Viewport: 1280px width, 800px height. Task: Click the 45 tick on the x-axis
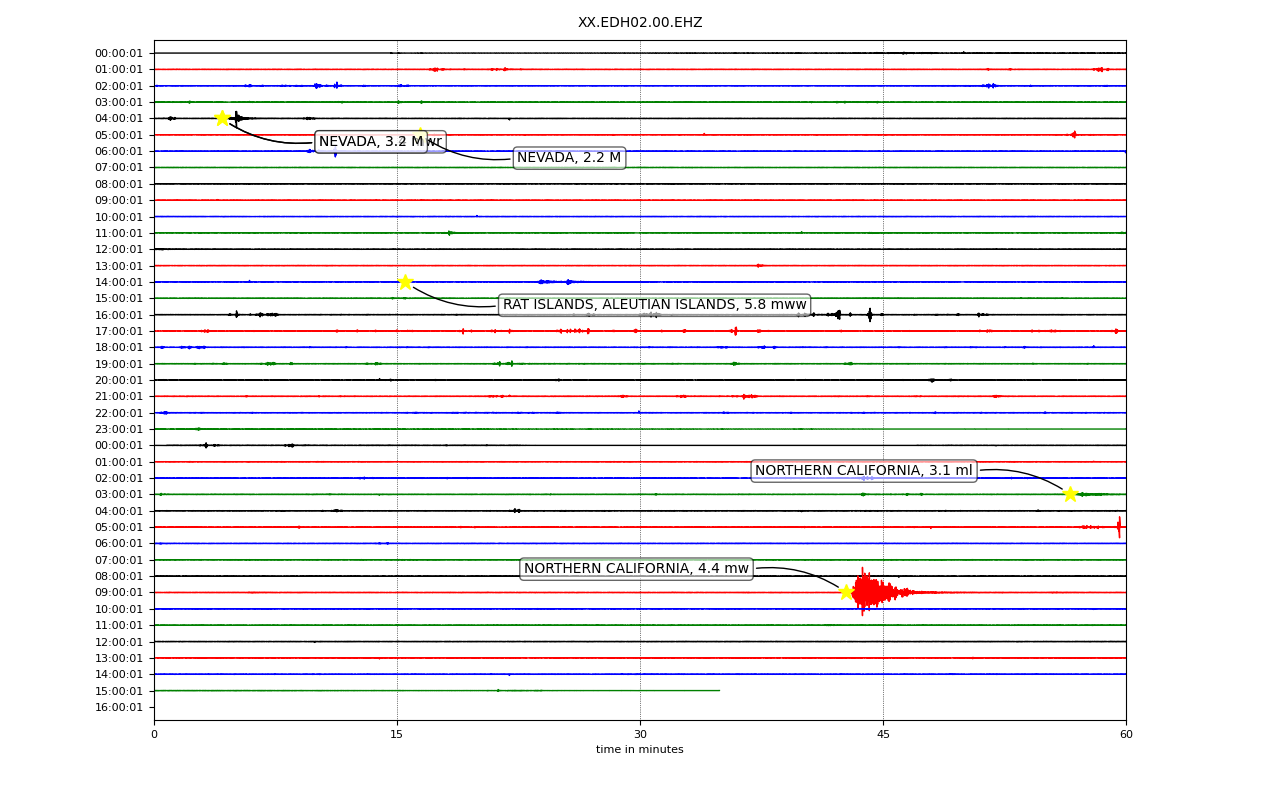pyautogui.click(x=883, y=735)
